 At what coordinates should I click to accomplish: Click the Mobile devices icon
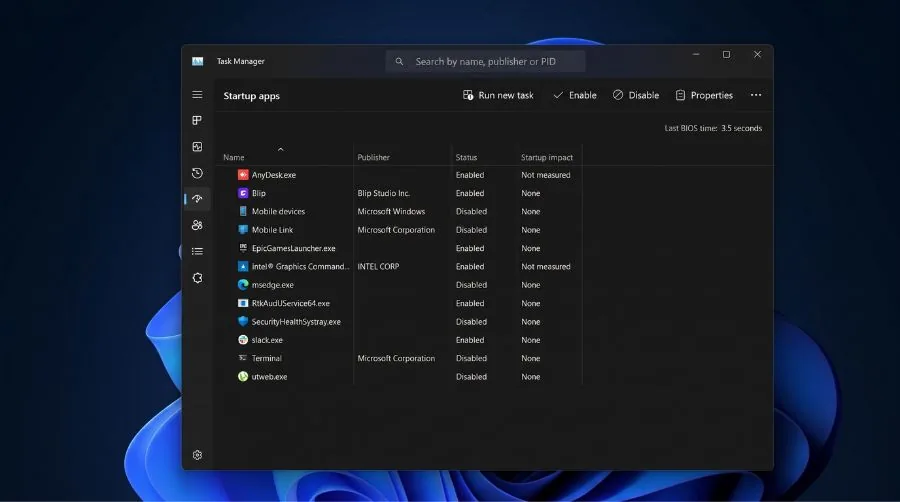[243, 211]
